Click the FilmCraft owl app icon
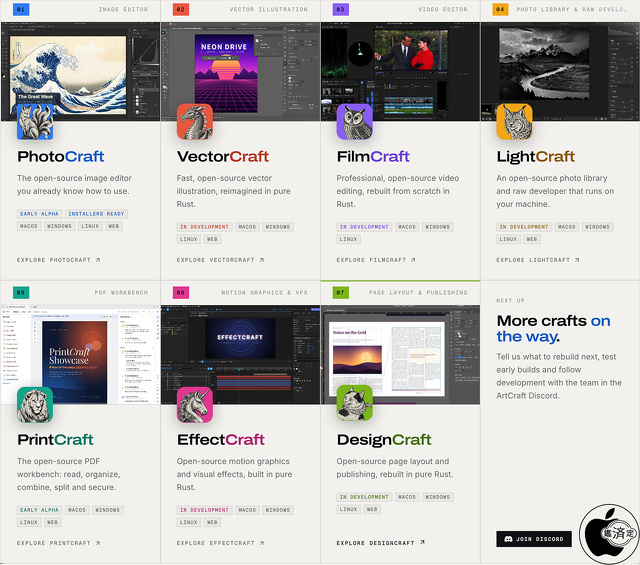Image resolution: width=640 pixels, height=565 pixels. pos(355,122)
